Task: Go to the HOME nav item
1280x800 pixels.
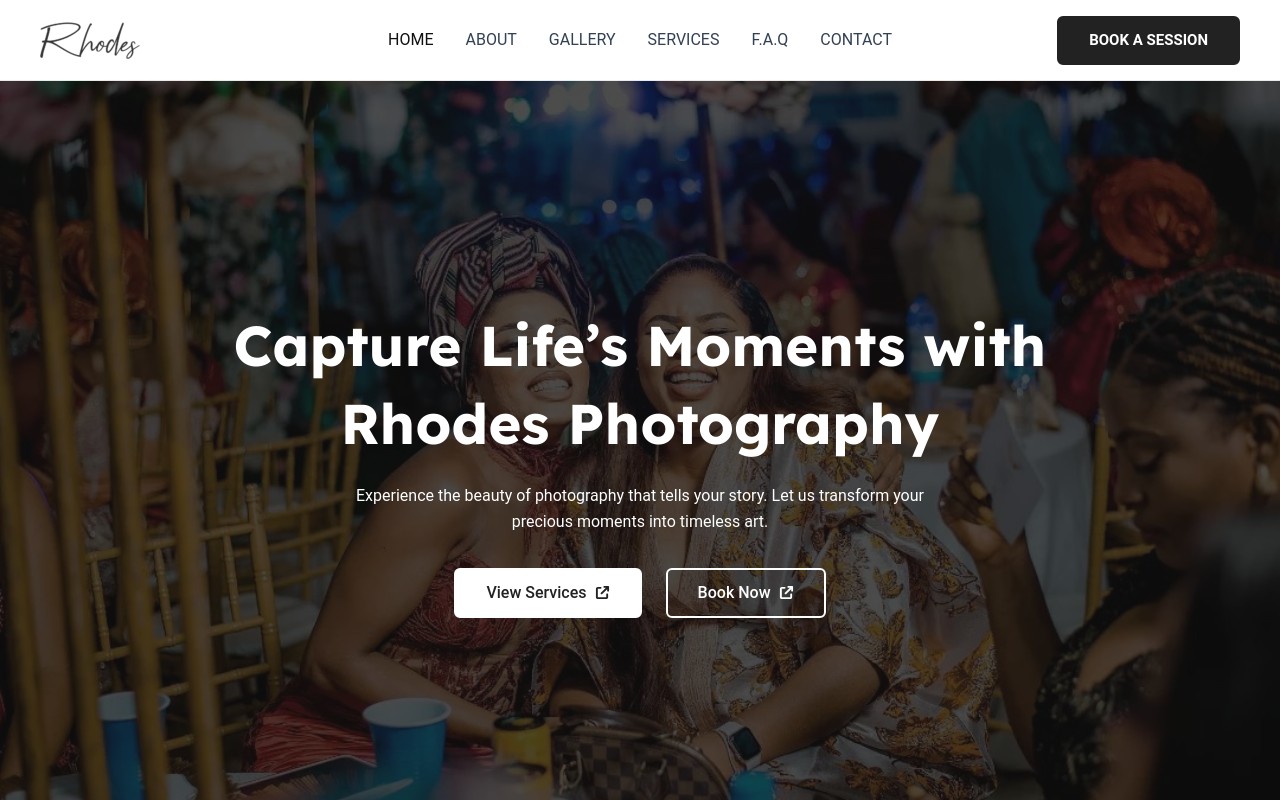Action: (411, 40)
